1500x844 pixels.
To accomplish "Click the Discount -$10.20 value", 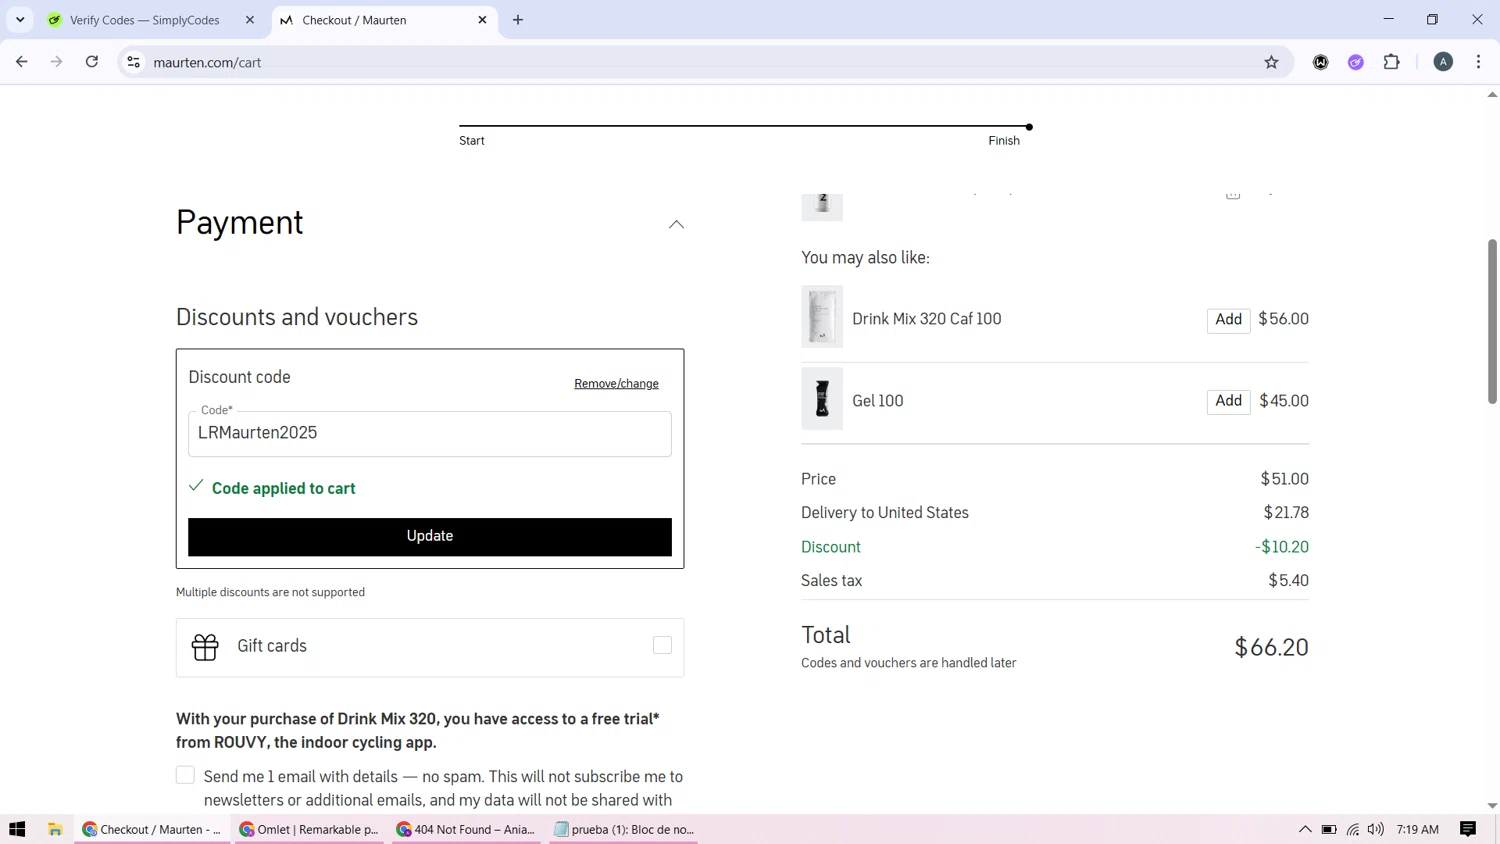I will pos(1282,547).
